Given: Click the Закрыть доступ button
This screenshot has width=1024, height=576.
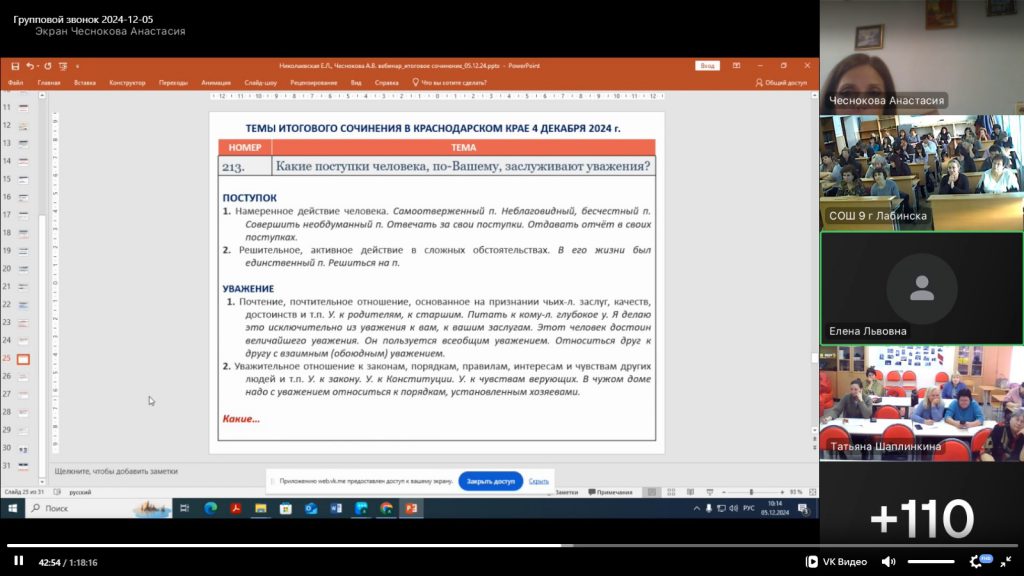Looking at the screenshot, I should point(491,481).
